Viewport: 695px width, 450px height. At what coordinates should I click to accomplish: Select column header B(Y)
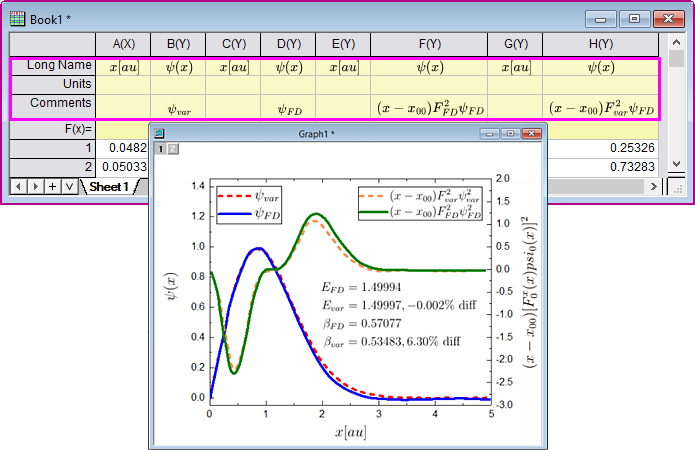(x=178, y=44)
